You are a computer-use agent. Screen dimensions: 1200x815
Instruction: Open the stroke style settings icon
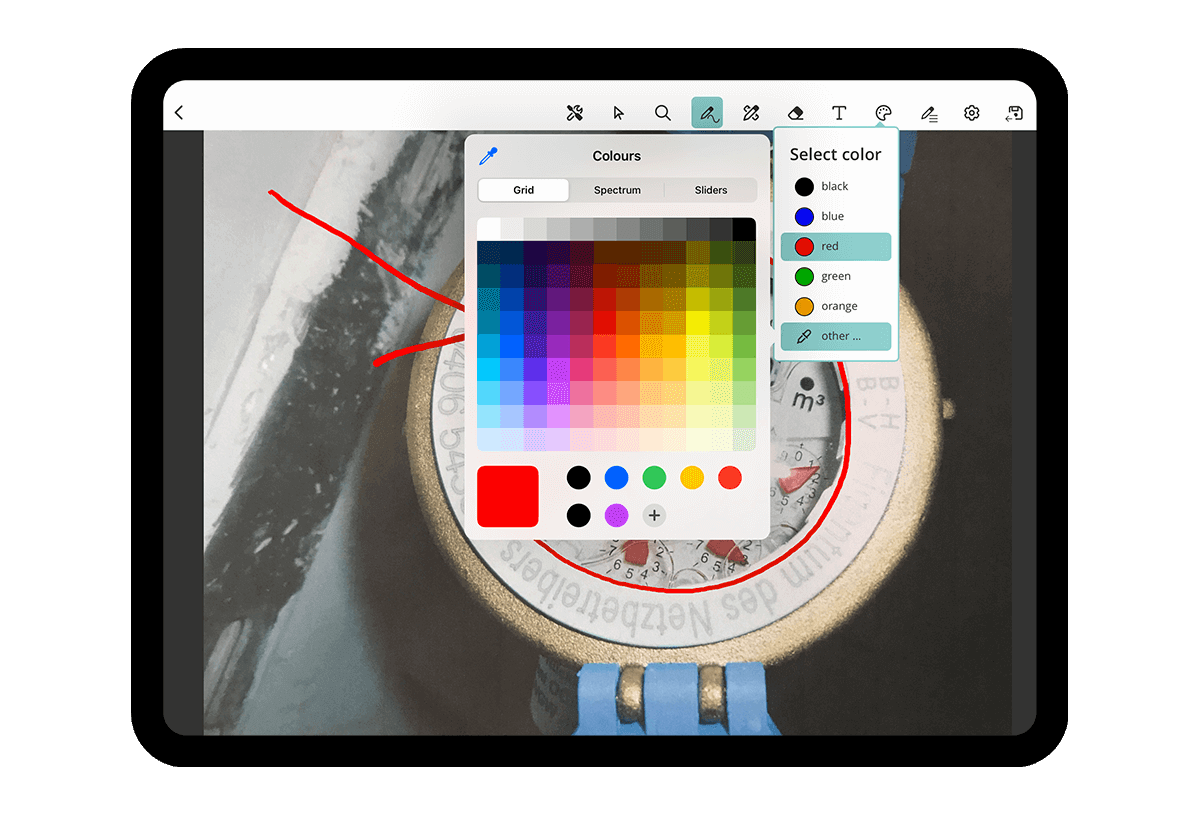[x=929, y=113]
